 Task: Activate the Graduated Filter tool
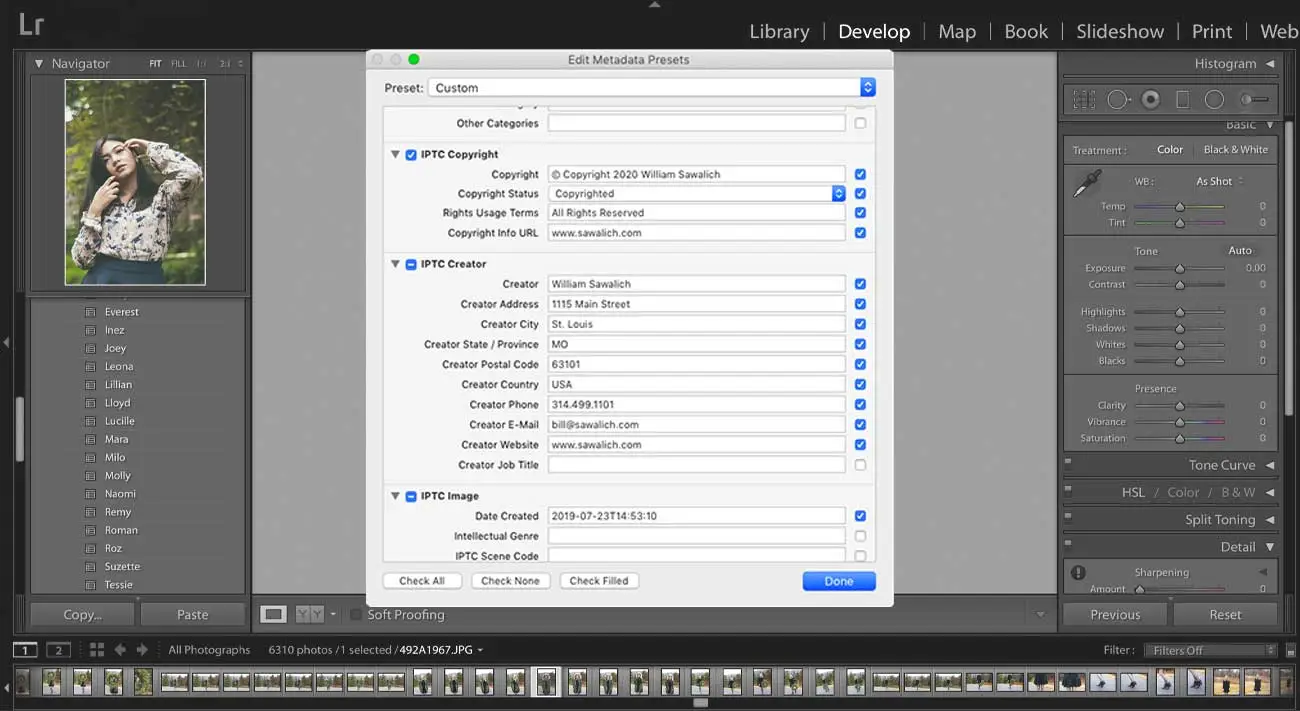coord(1183,99)
